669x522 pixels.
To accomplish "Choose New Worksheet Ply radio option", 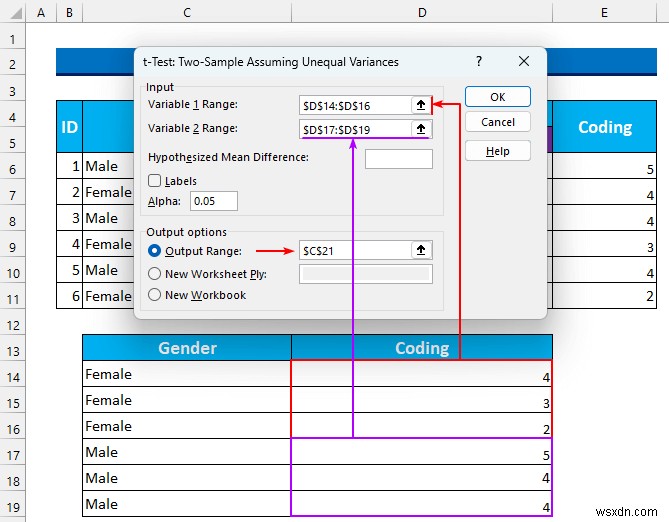I will (154, 274).
